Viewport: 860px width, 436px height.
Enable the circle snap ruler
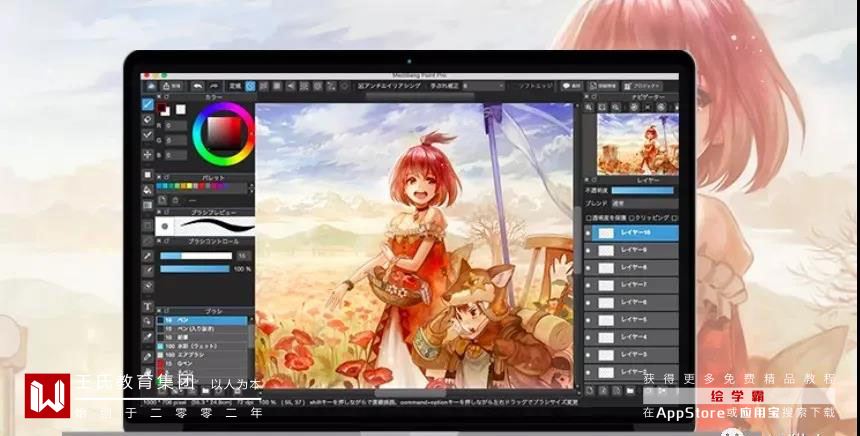(x=318, y=86)
